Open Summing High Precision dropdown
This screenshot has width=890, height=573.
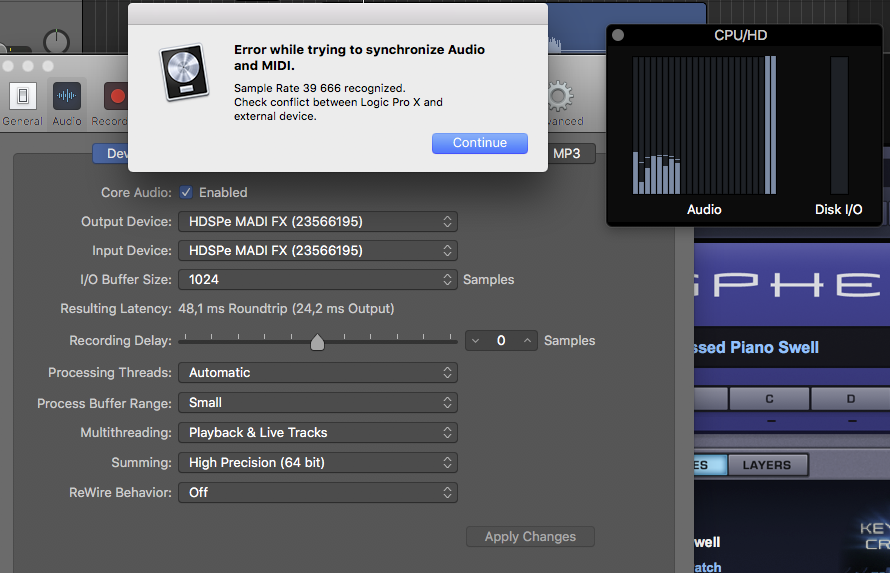pos(318,462)
